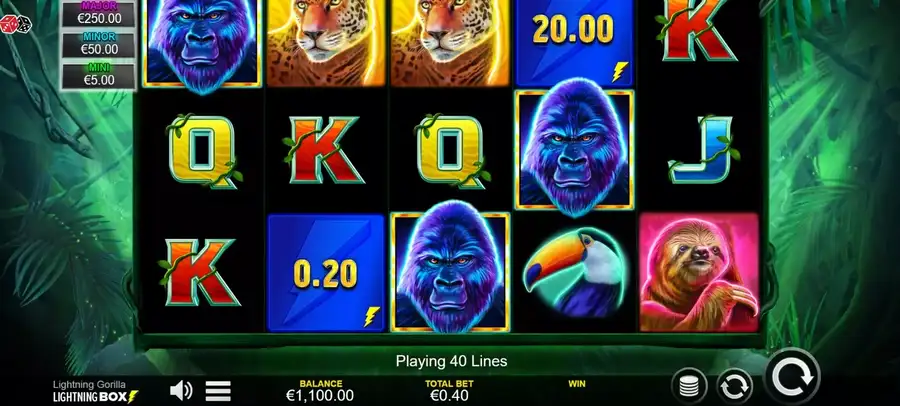Select the Major €250.00 jackpot panel
This screenshot has width=900, height=406.
(x=99, y=14)
